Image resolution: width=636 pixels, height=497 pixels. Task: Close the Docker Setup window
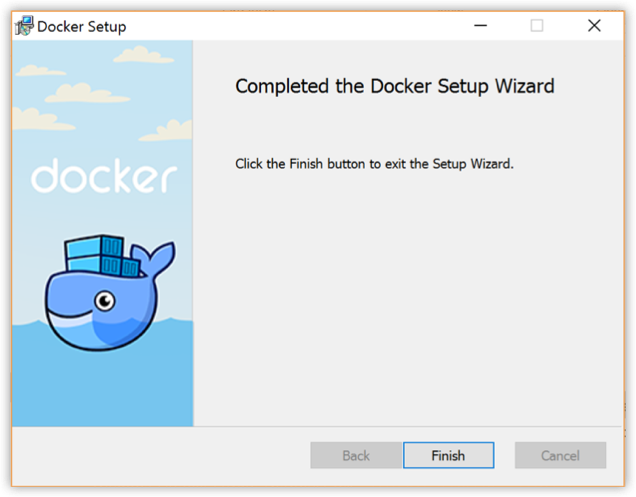pyautogui.click(x=594, y=26)
